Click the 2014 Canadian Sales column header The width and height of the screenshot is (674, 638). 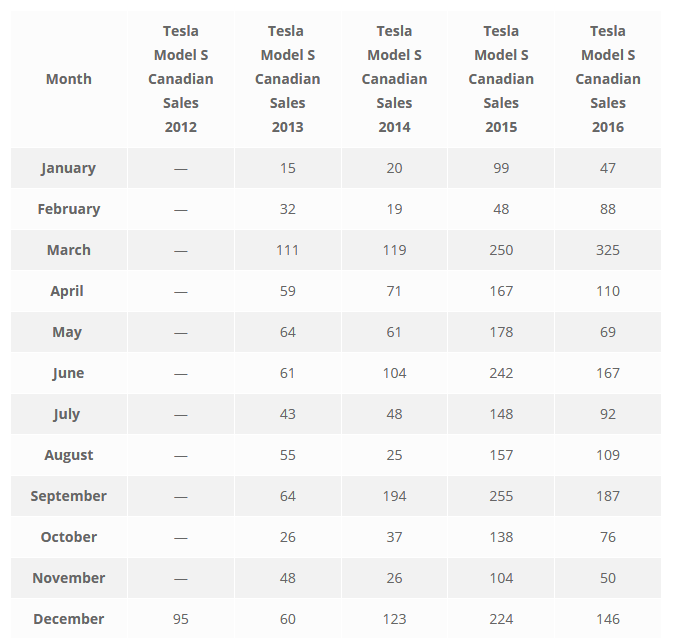click(x=394, y=79)
